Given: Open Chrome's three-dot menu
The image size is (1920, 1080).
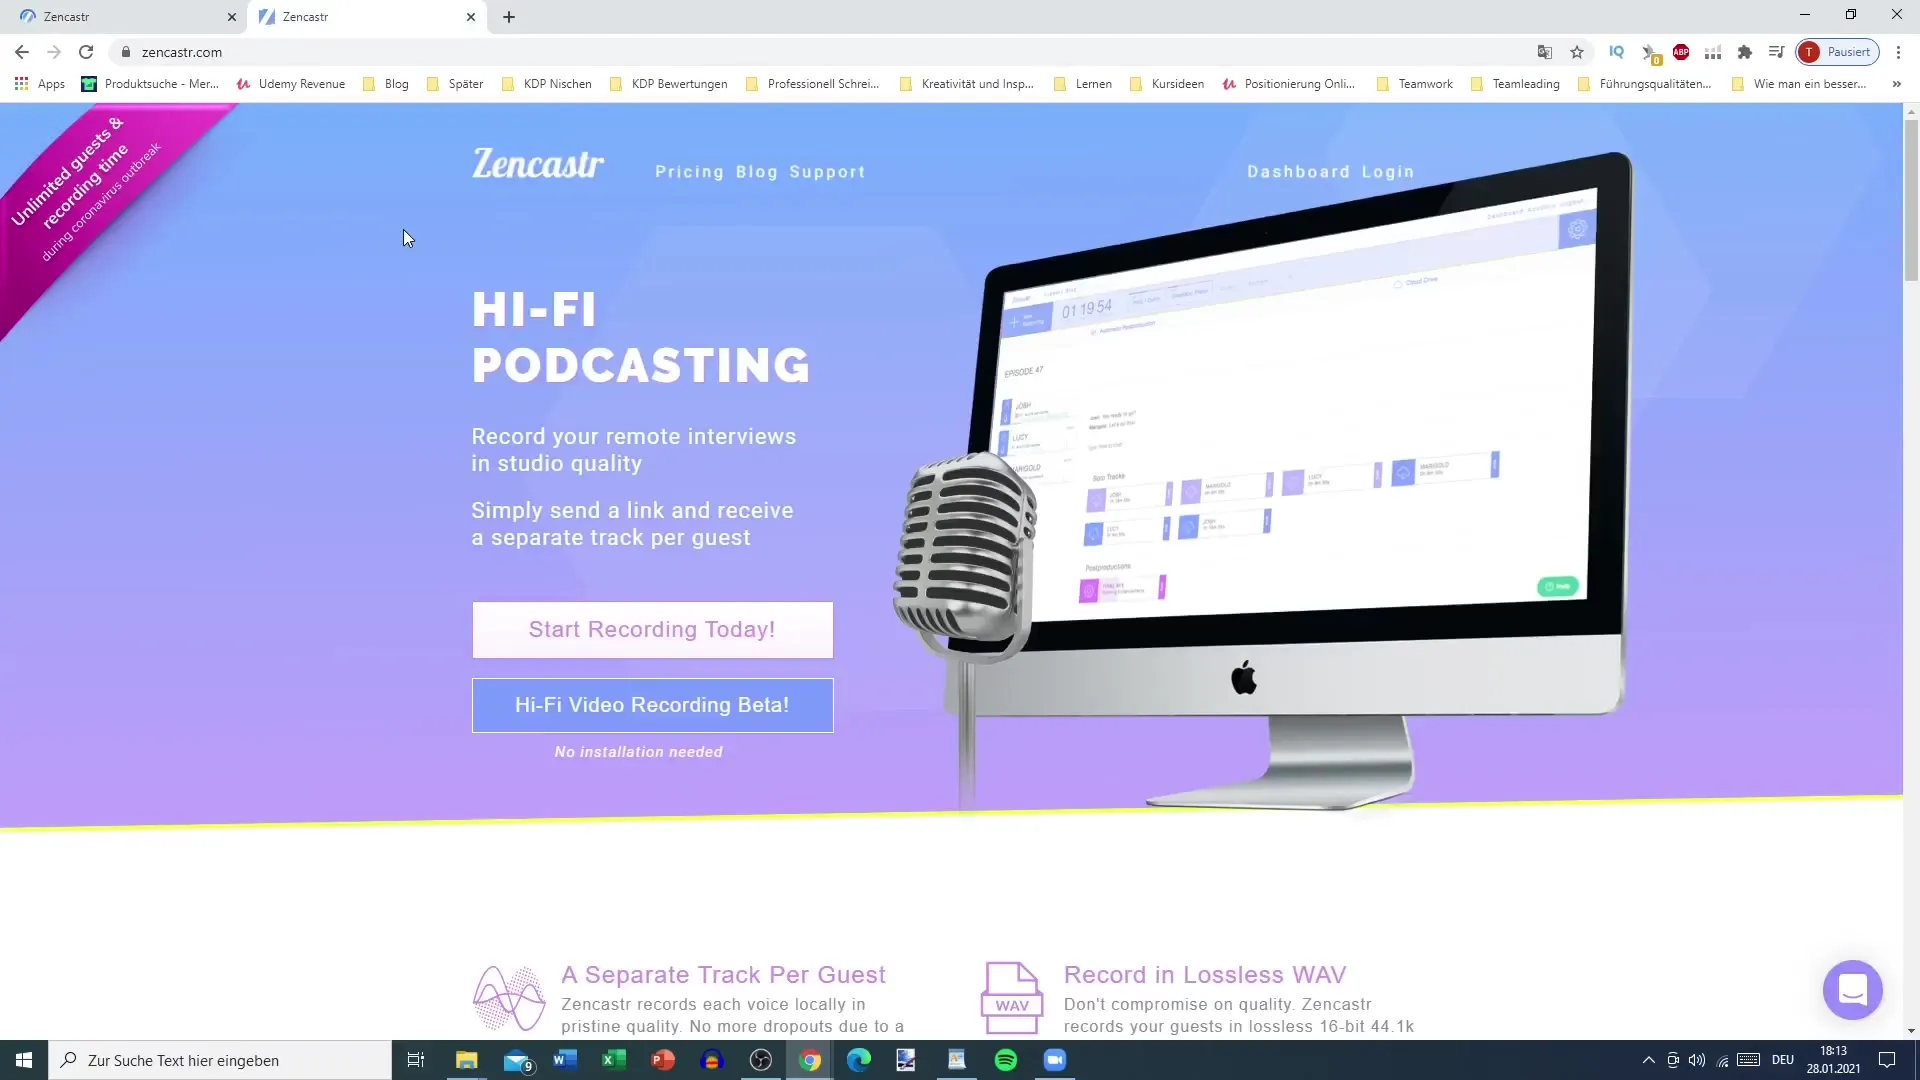Looking at the screenshot, I should pyautogui.click(x=1898, y=52).
